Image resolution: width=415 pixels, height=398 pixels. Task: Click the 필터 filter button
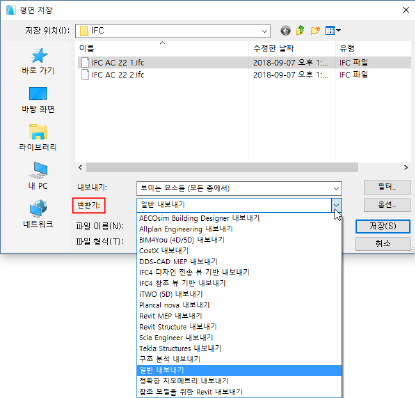coord(387,187)
